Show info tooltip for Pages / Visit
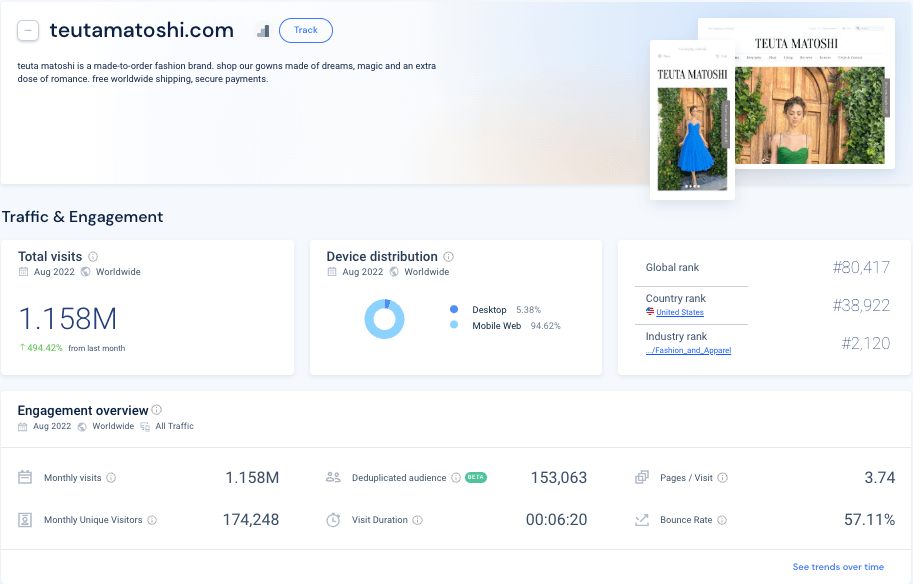The image size is (913, 584). pos(723,477)
